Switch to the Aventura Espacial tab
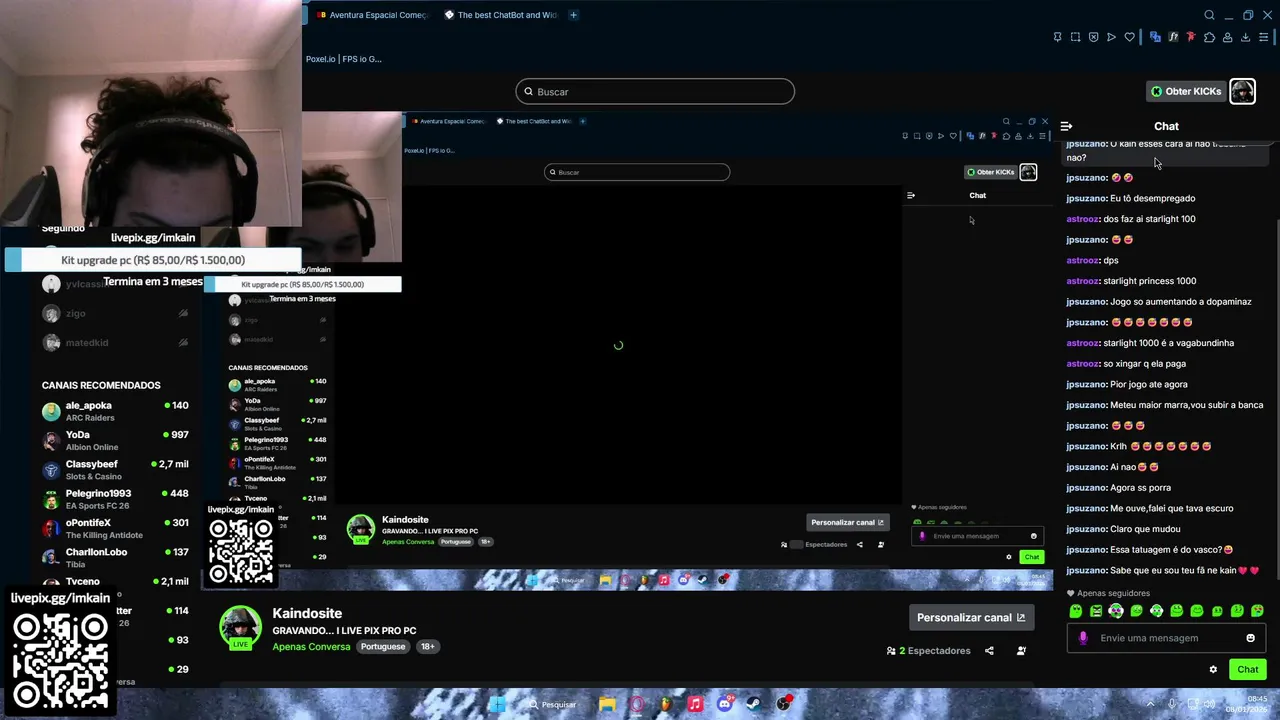This screenshot has width=1280, height=720. (372, 15)
